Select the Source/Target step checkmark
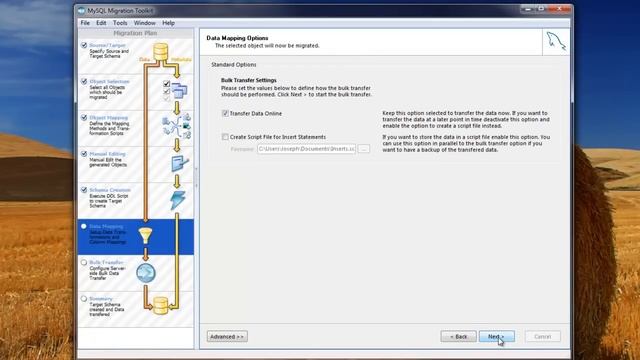This screenshot has height=360, width=640. click(x=84, y=45)
